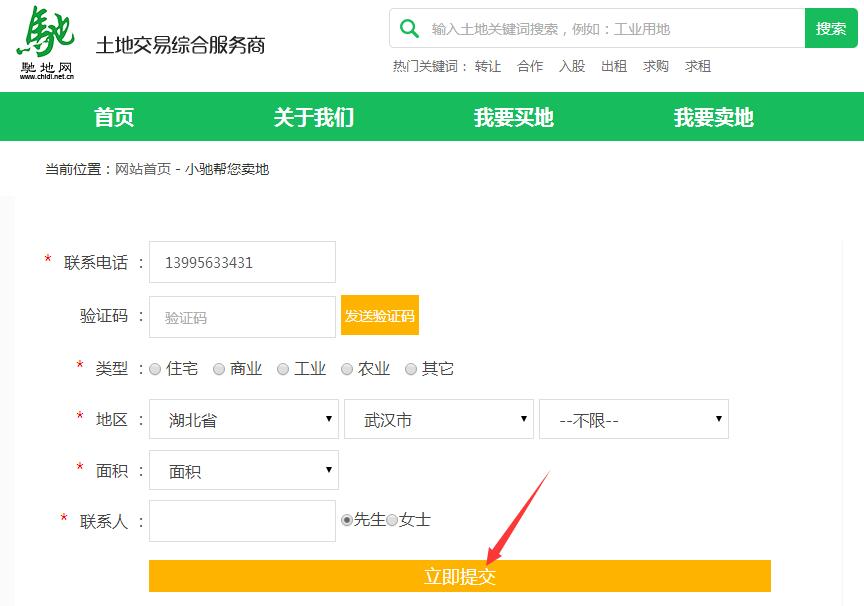Open the 面积 area dropdown
This screenshot has height=606, width=864.
[x=244, y=470]
